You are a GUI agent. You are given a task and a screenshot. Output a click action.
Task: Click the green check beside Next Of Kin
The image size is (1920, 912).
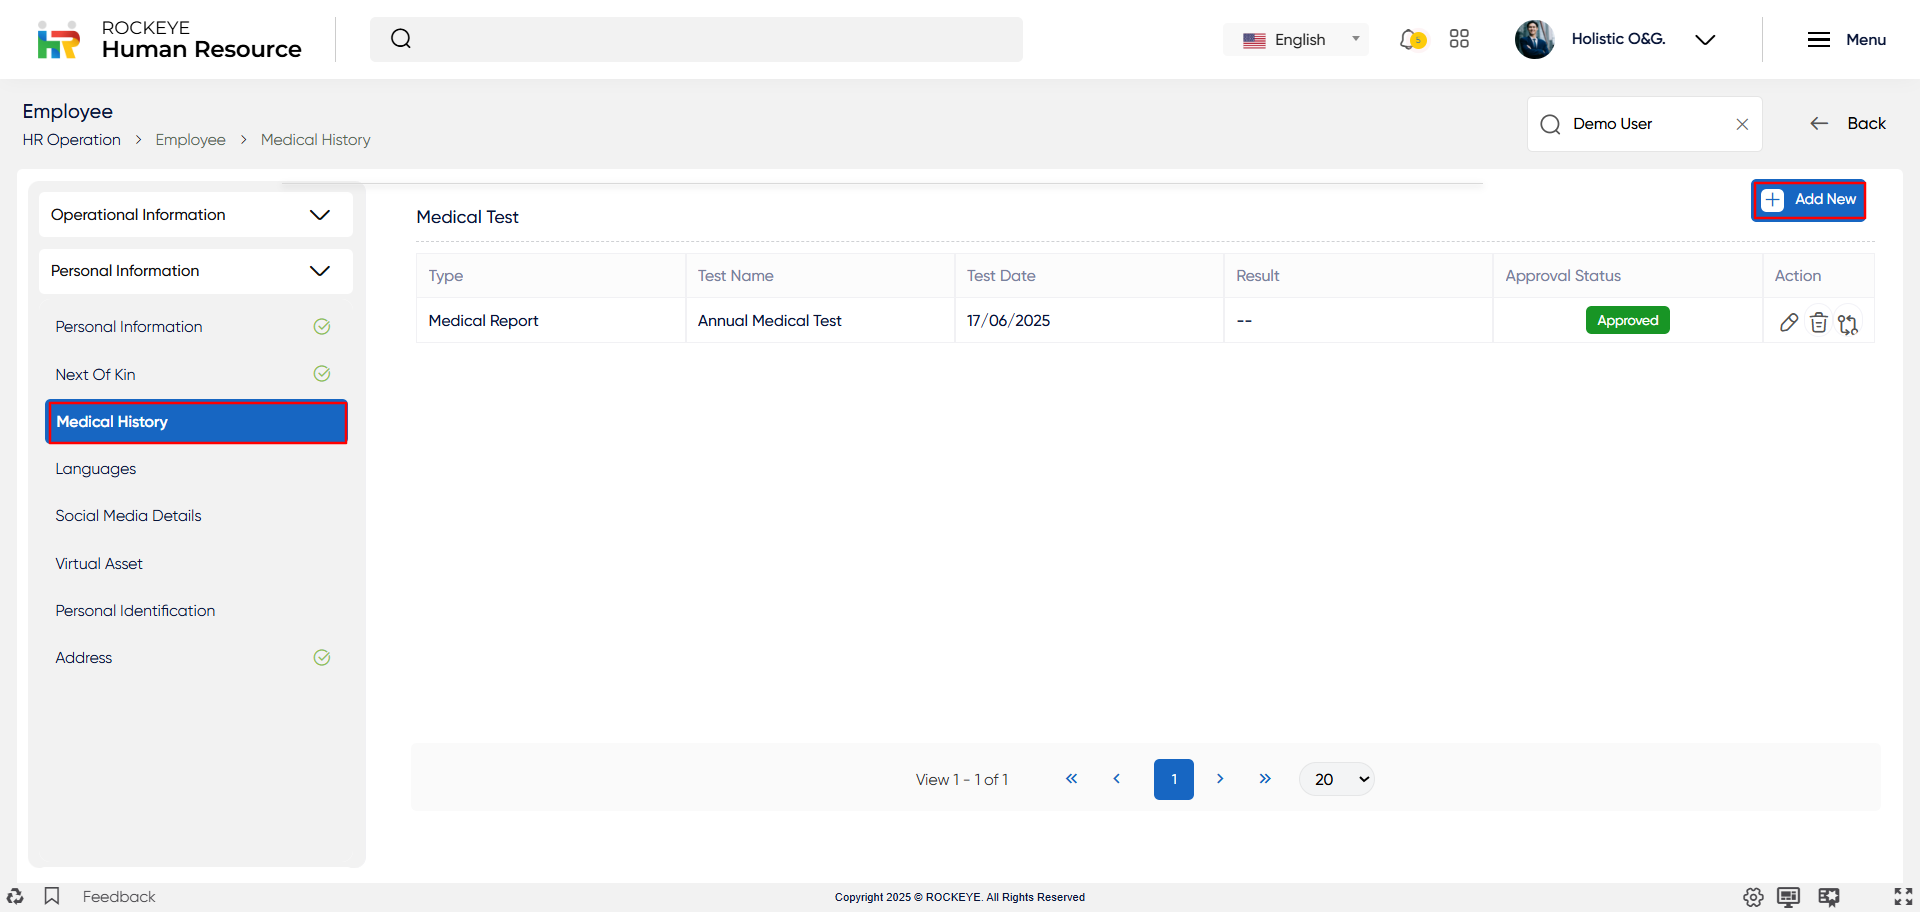pyautogui.click(x=322, y=374)
